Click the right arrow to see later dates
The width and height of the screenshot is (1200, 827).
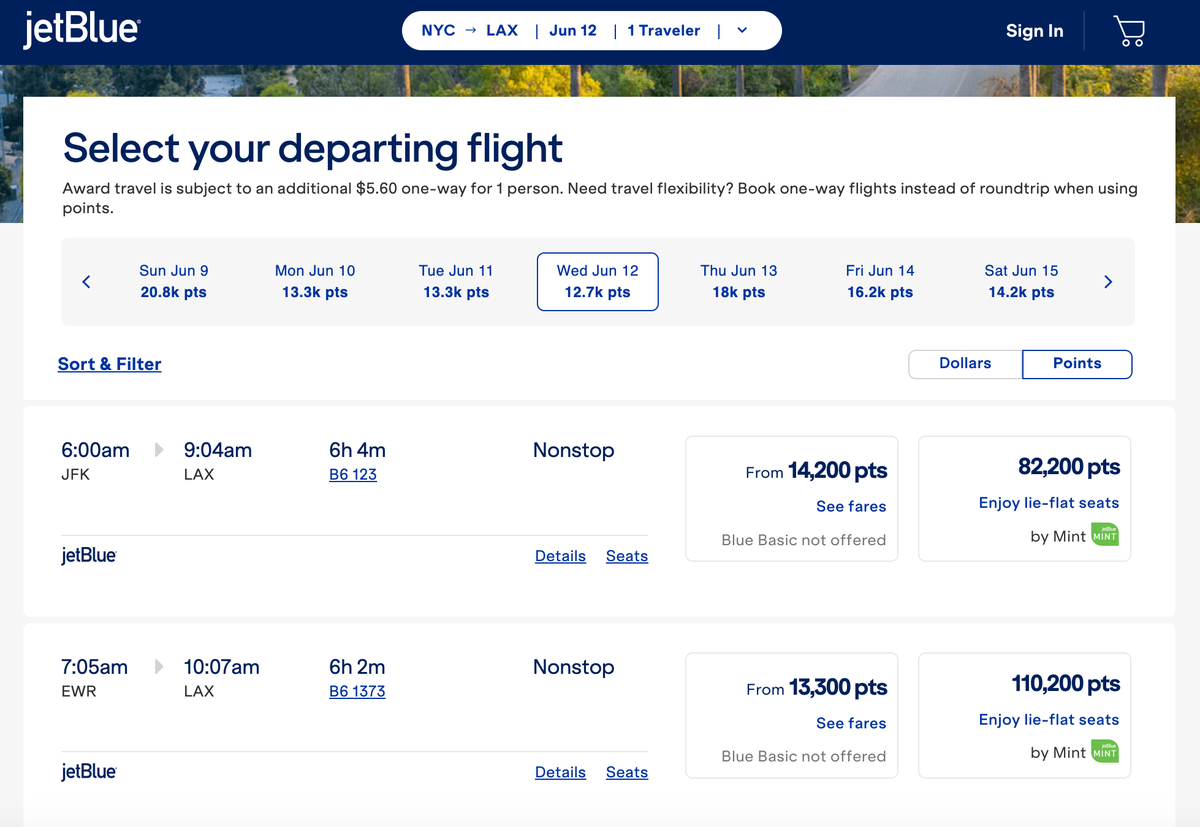[x=1108, y=281]
